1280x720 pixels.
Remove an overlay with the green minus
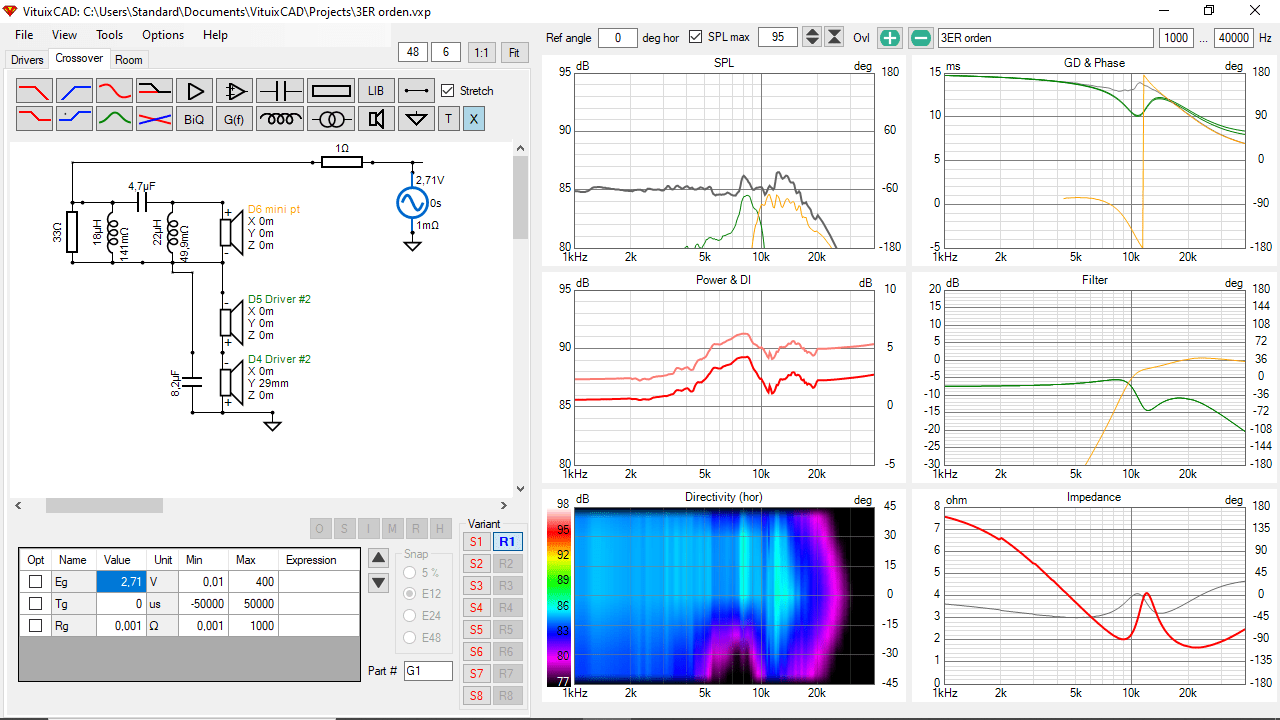pyautogui.click(x=921, y=38)
